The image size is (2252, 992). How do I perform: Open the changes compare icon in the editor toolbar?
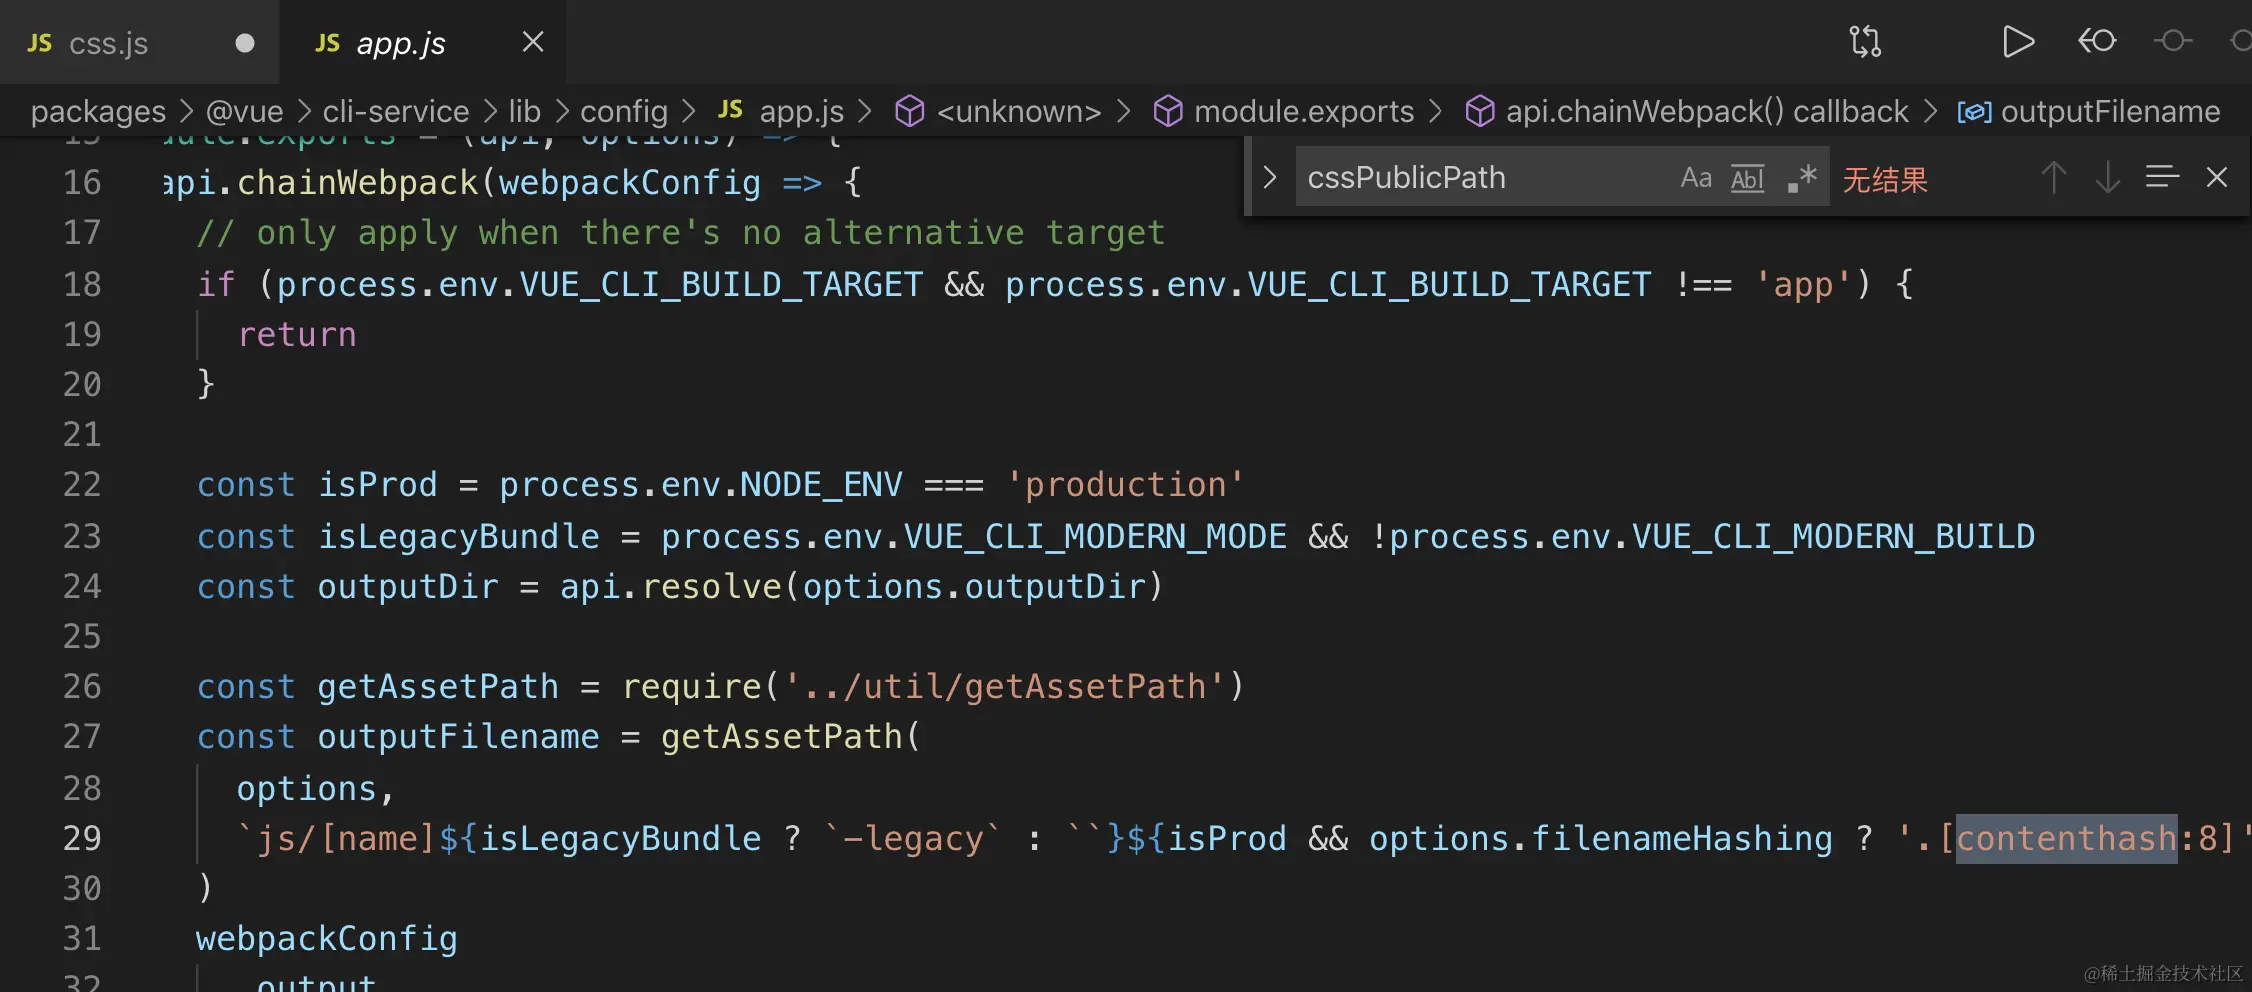coord(1865,42)
